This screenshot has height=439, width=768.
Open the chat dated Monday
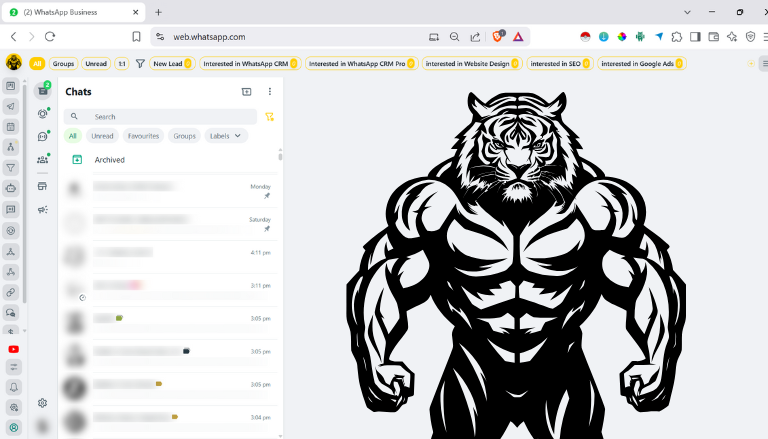point(170,191)
